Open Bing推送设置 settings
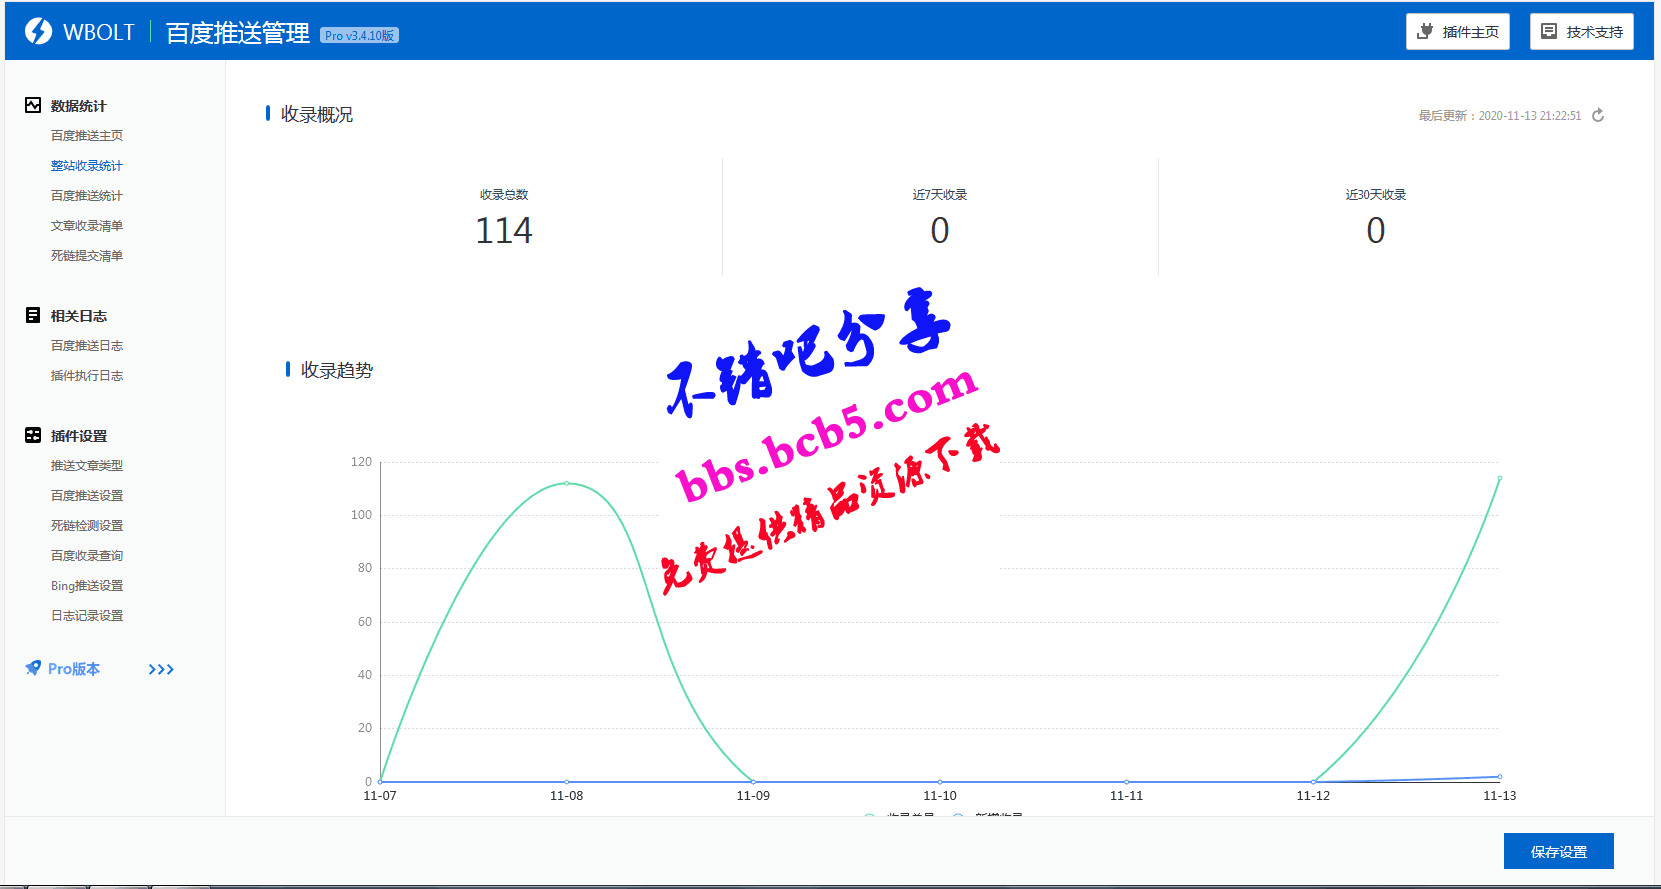The image size is (1661, 889). coord(87,586)
